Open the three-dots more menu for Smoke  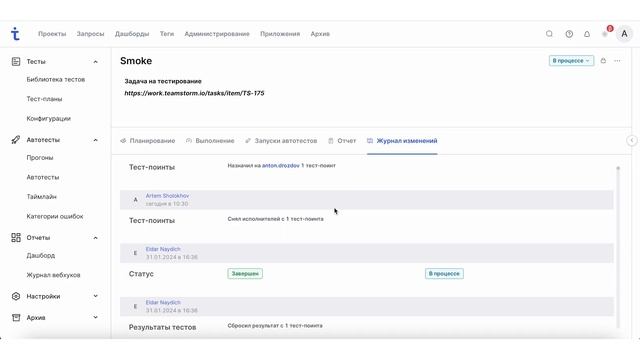point(617,61)
